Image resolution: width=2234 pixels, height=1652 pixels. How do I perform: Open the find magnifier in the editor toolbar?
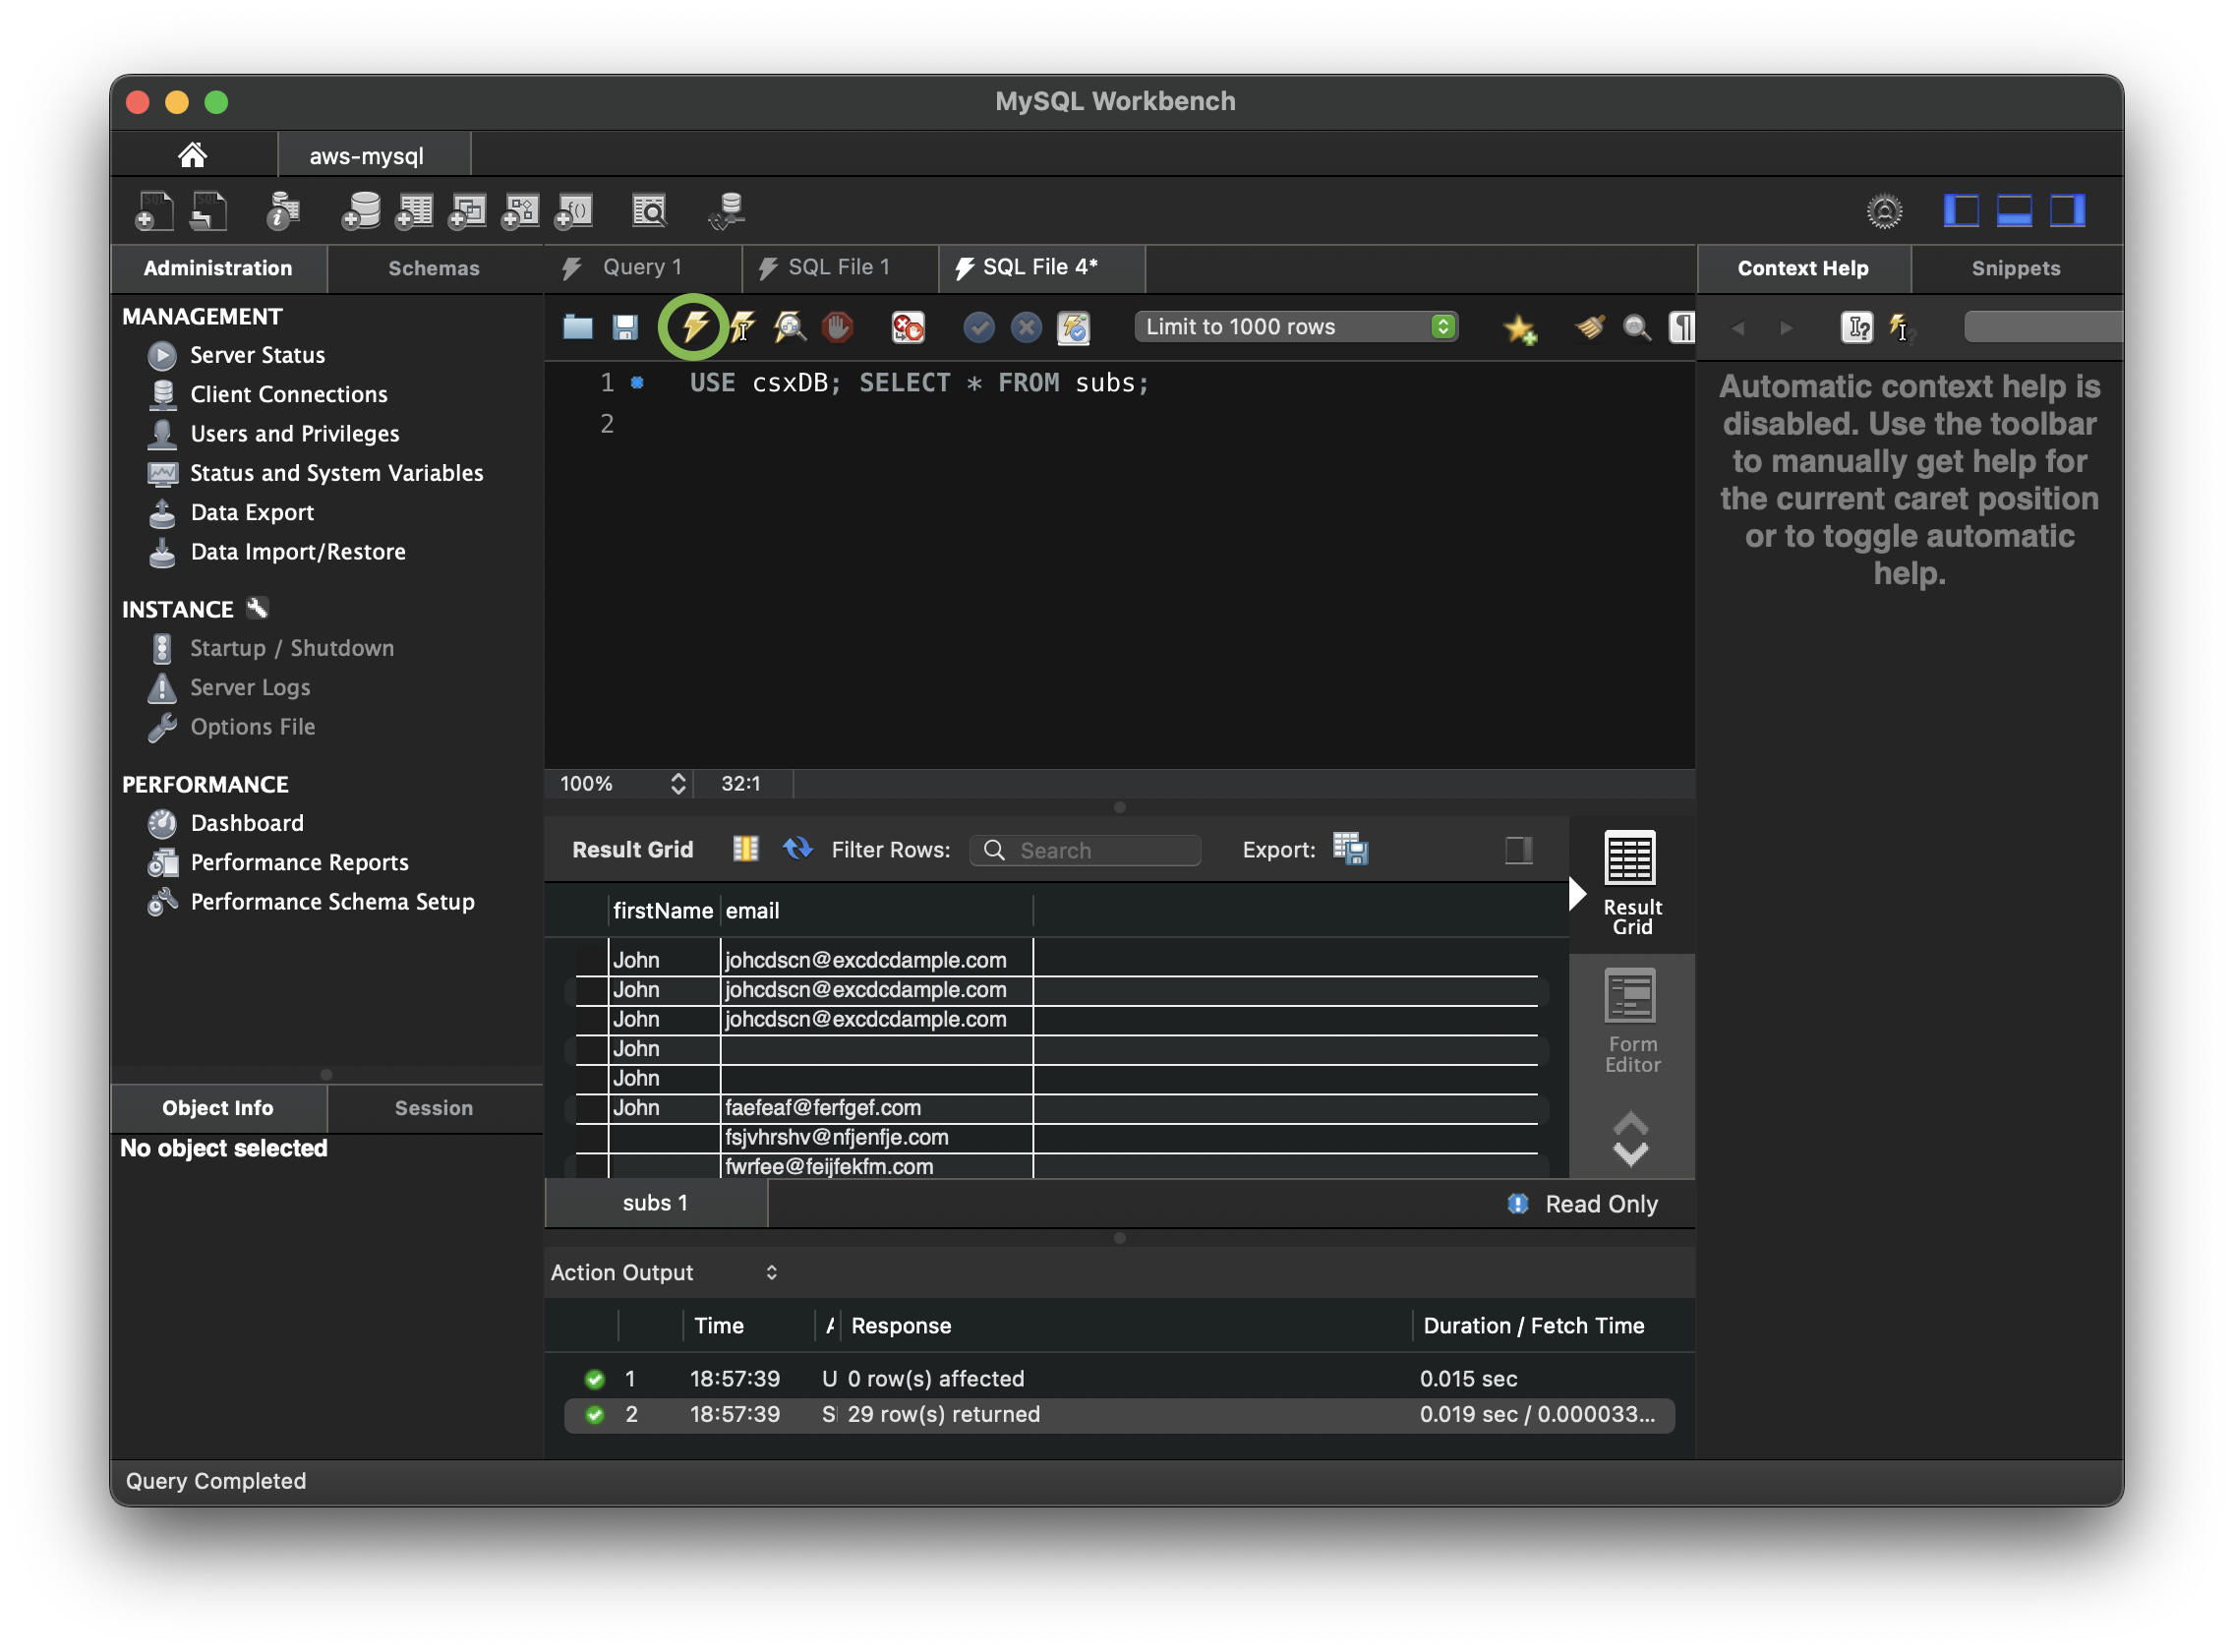coord(1637,327)
